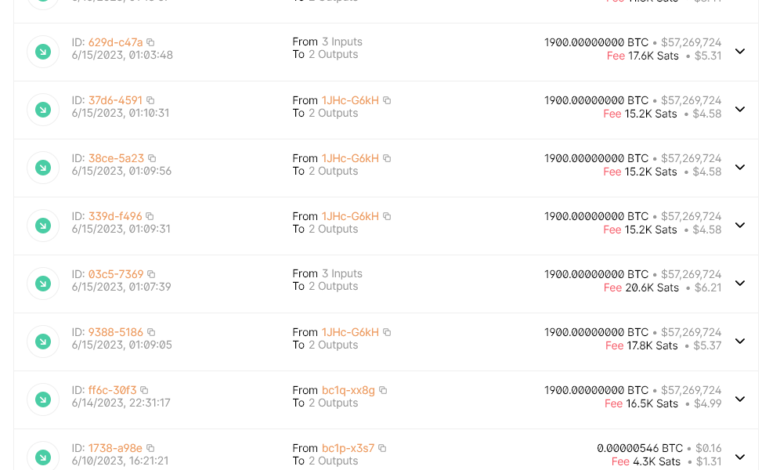Click the green arrow icon for 9388-5186
Screen dimensions: 780x470
point(43,342)
